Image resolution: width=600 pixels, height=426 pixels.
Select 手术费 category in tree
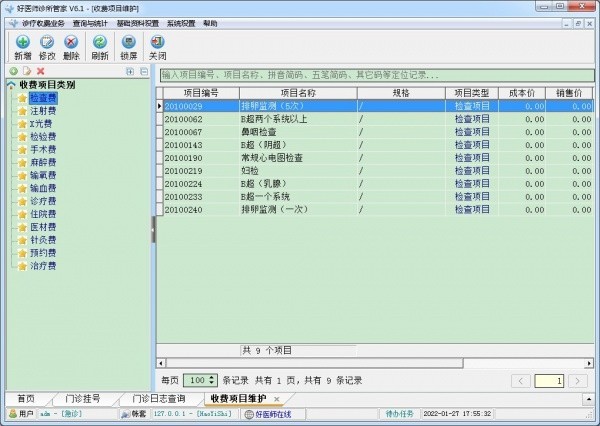[43, 150]
